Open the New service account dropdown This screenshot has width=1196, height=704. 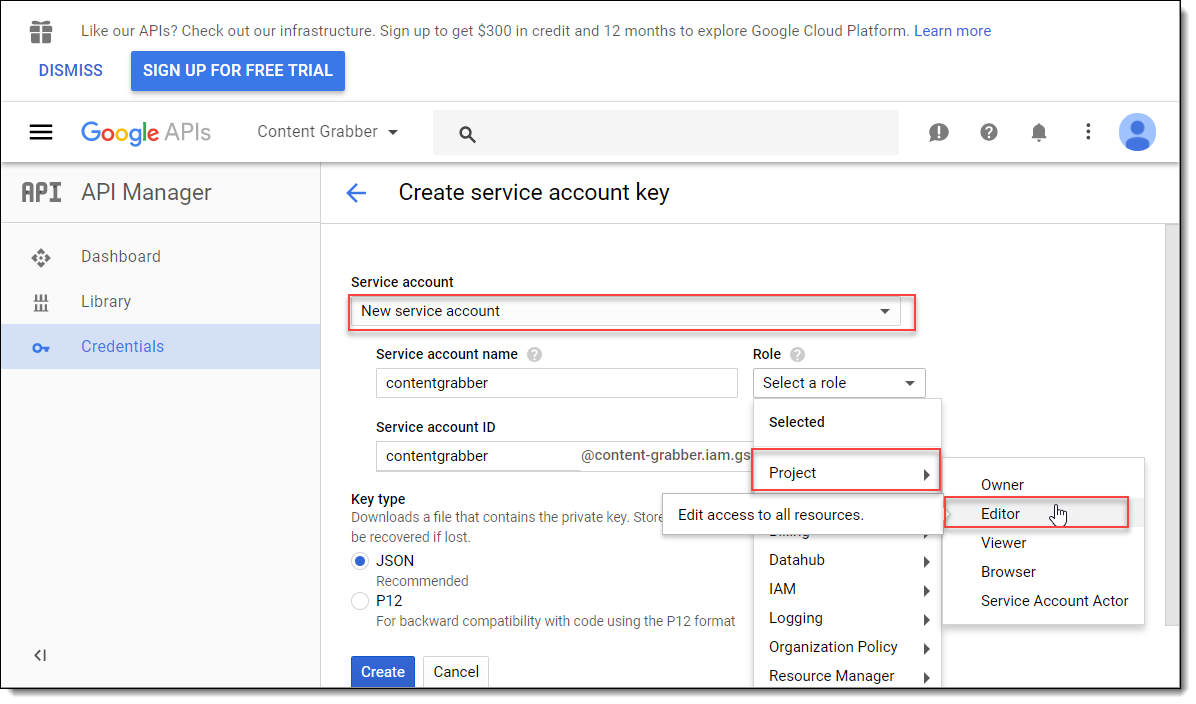(x=625, y=311)
